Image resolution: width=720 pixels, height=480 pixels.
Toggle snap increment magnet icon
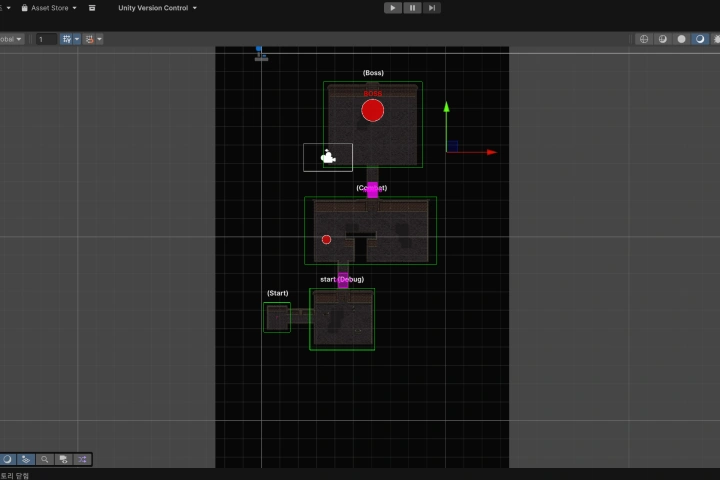click(x=90, y=39)
